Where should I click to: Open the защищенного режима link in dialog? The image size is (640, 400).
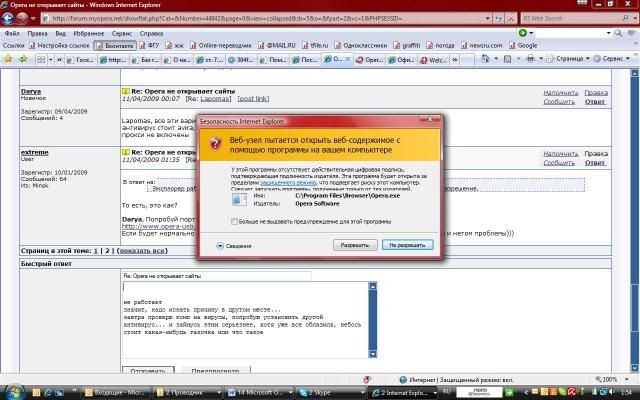click(x=288, y=182)
